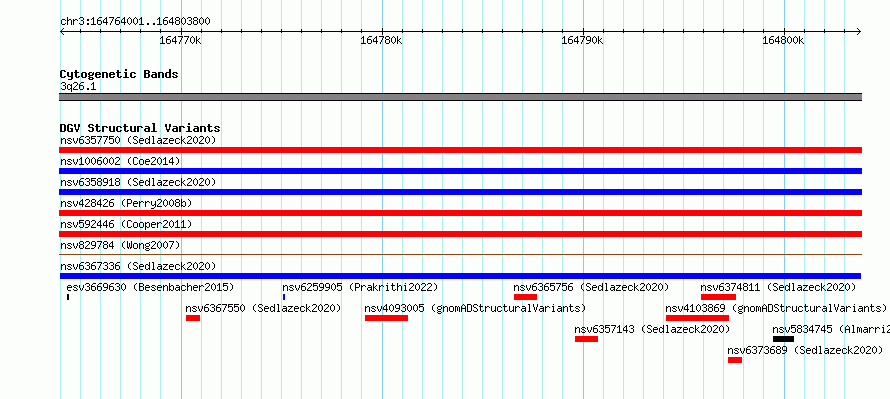Click the small esv3669630 black marker
Image resolution: width=890 pixels, height=399 pixels.
pyautogui.click(x=68, y=297)
